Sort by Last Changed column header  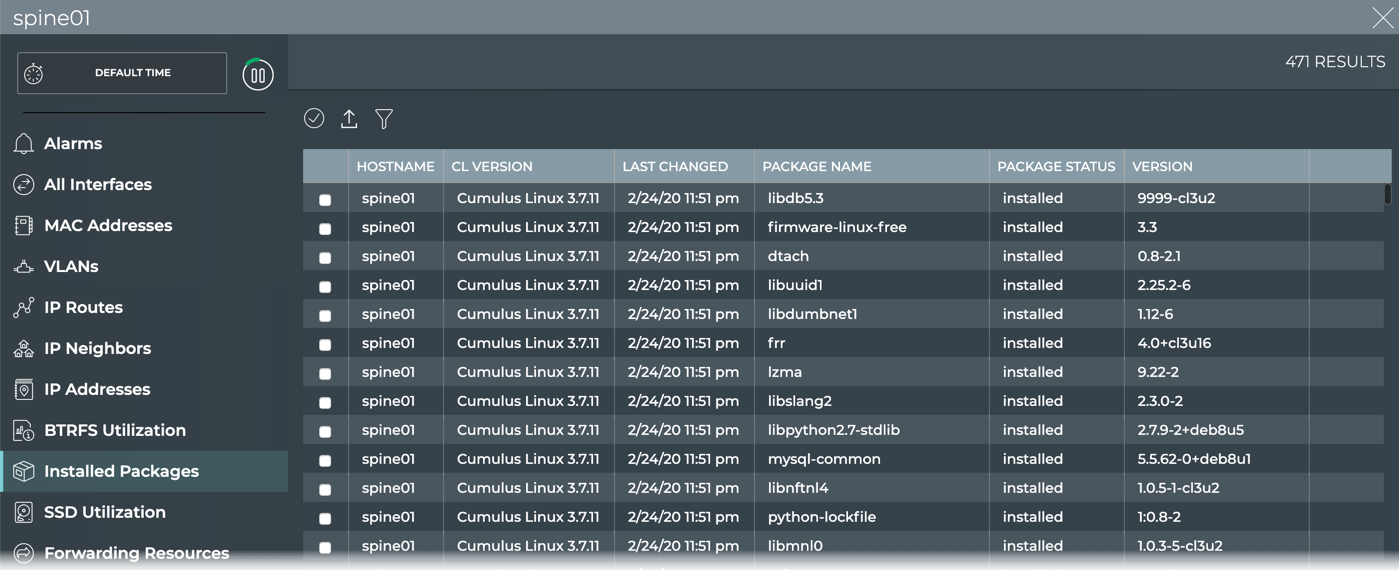675,167
